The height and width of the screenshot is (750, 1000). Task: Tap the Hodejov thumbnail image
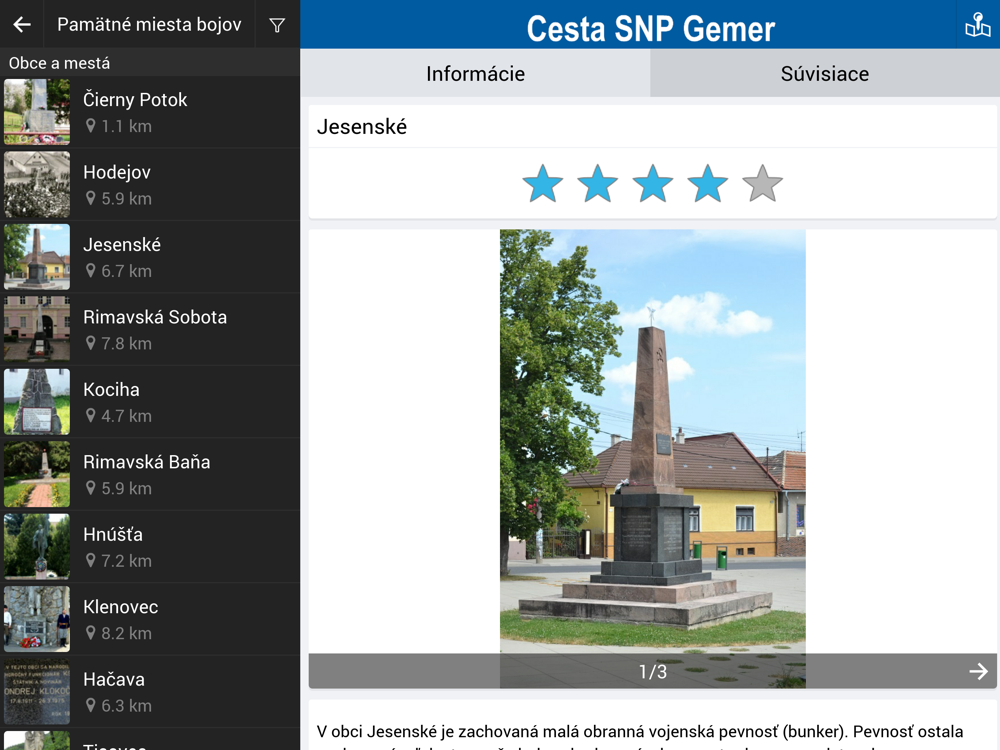tap(37, 185)
